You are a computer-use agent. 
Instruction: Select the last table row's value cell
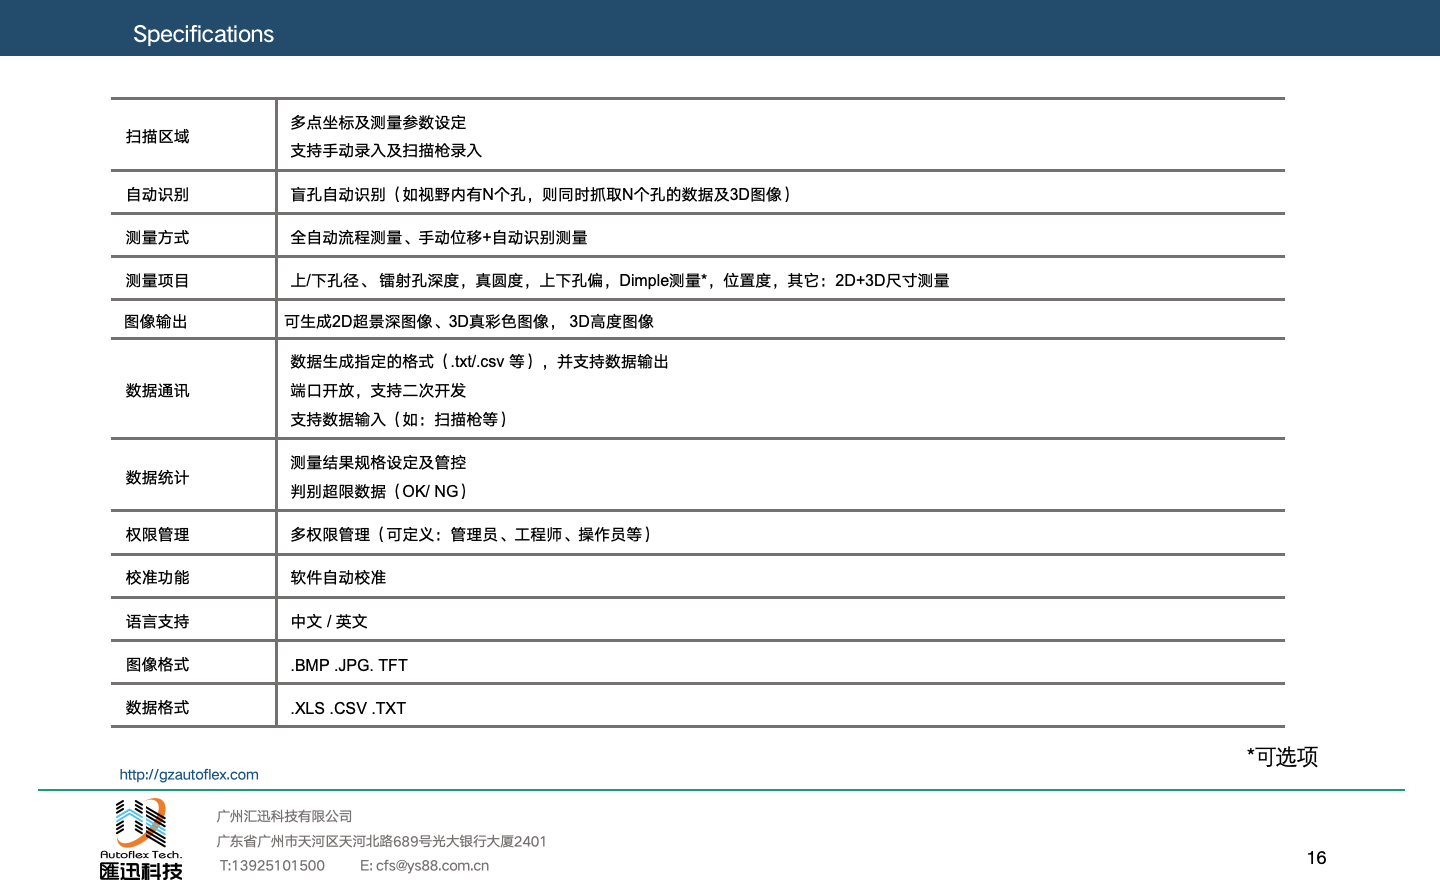coord(780,705)
